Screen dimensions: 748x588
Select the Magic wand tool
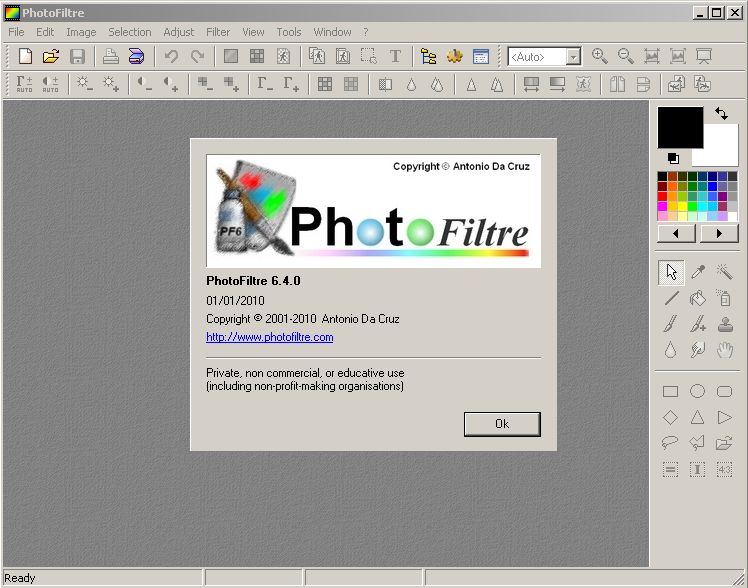[x=724, y=272]
